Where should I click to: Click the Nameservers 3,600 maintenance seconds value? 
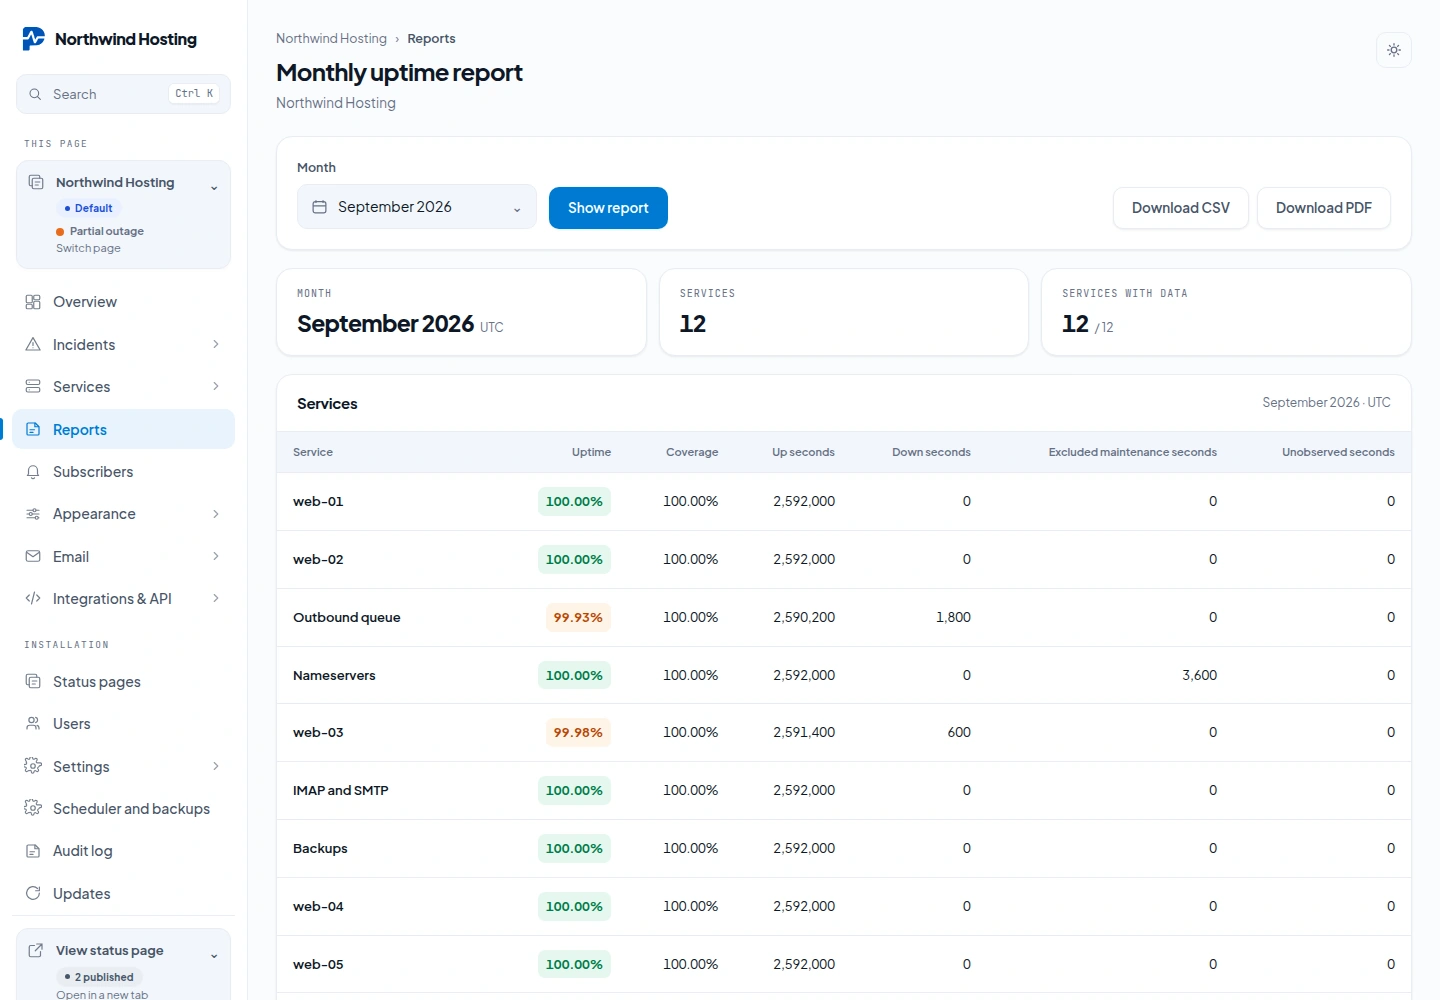point(1199,675)
